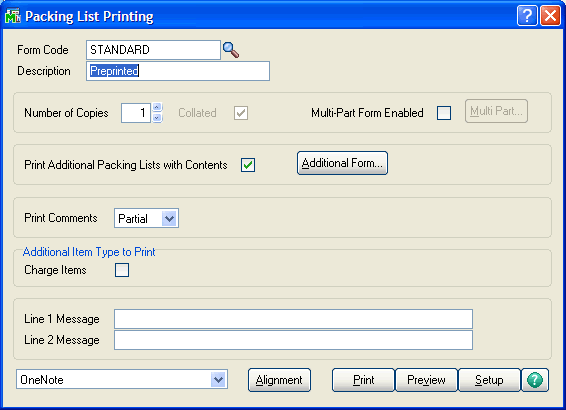Uncheck Print Additional Packing Lists with Contents

(248, 165)
